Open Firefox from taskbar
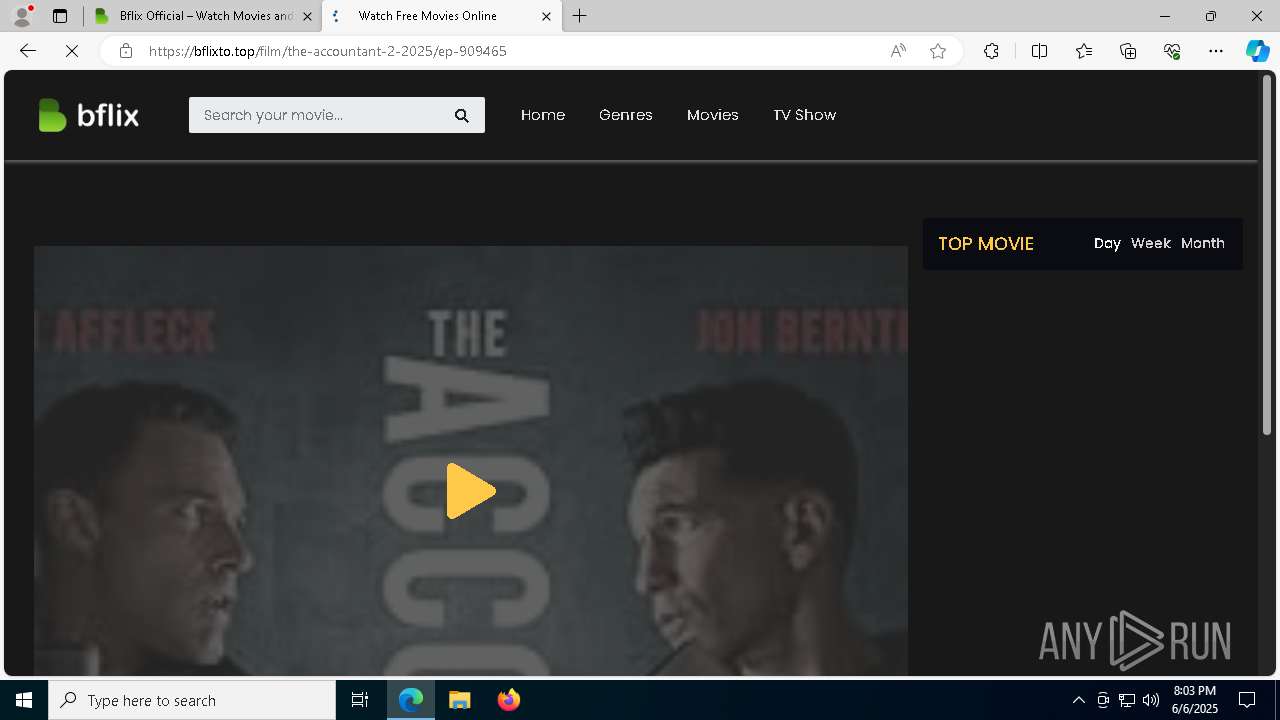The image size is (1280, 720). click(x=509, y=700)
